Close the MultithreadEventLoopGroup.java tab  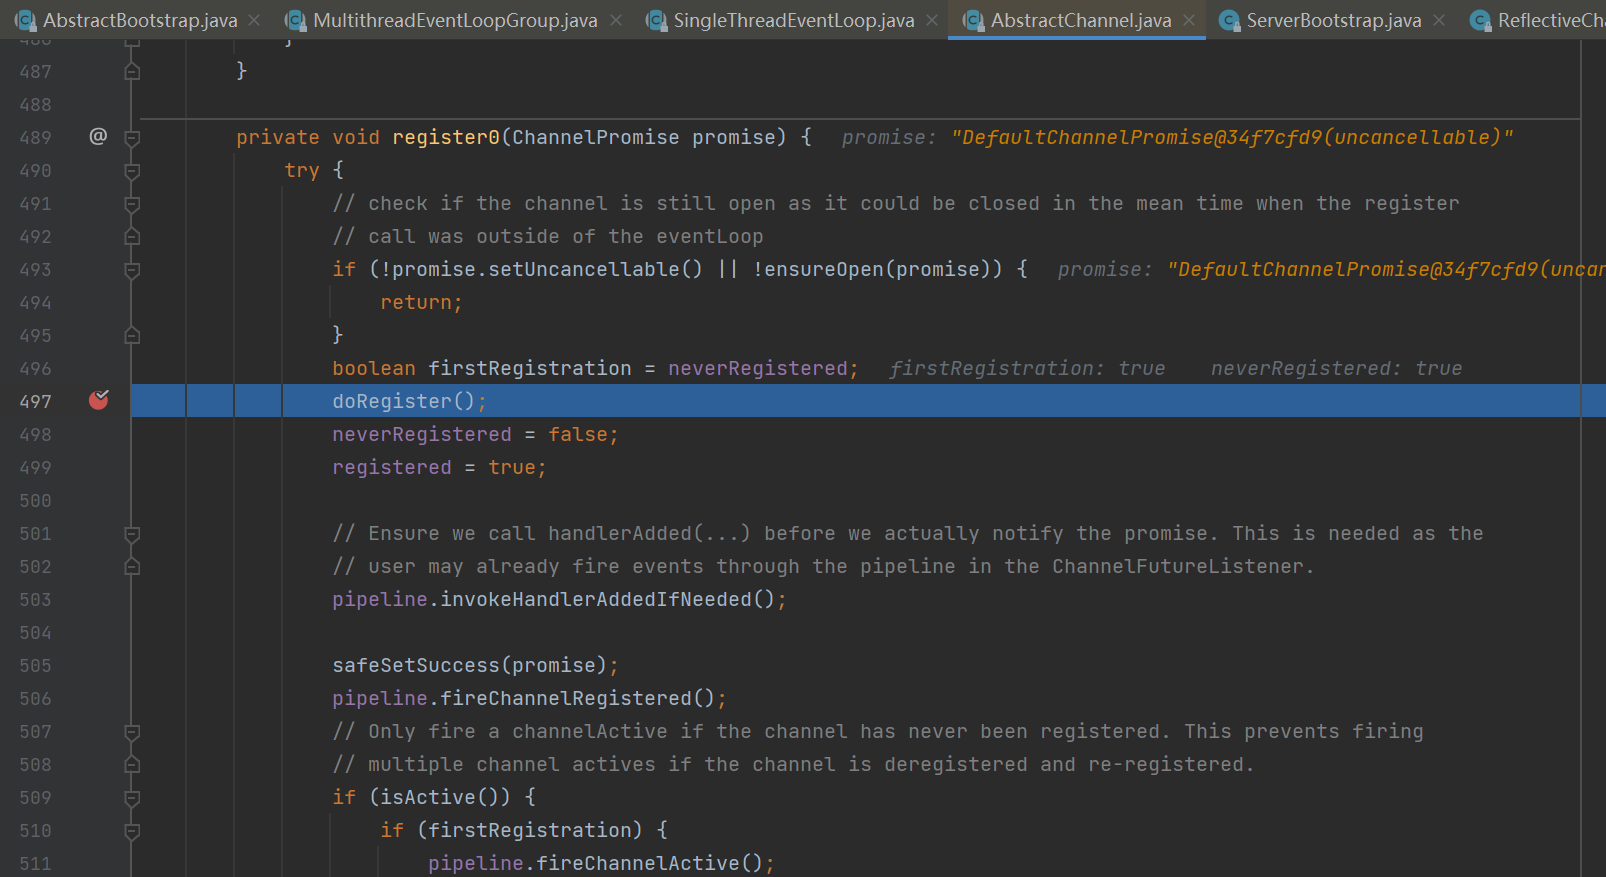point(616,20)
